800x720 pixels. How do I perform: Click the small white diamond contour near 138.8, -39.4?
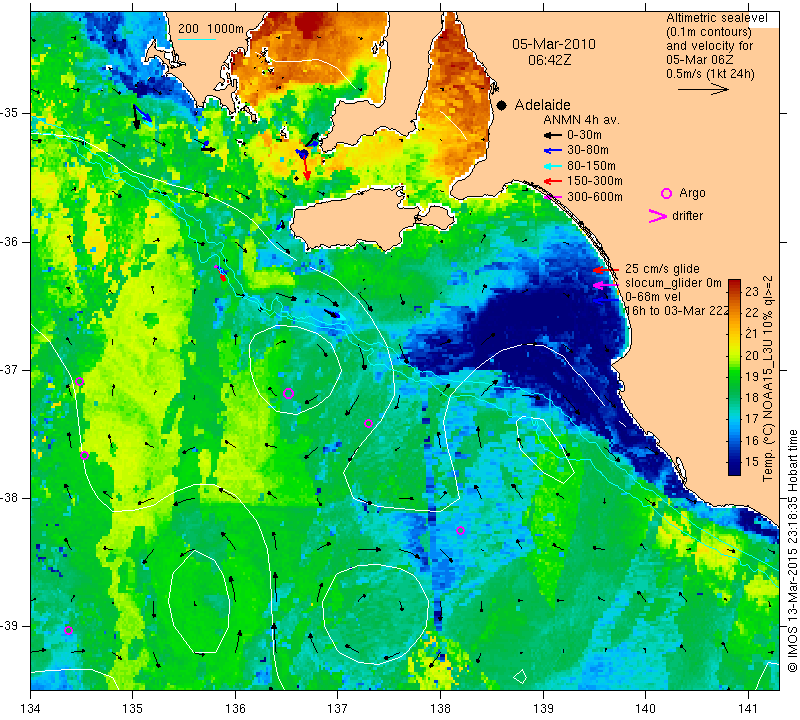pyautogui.click(x=520, y=677)
